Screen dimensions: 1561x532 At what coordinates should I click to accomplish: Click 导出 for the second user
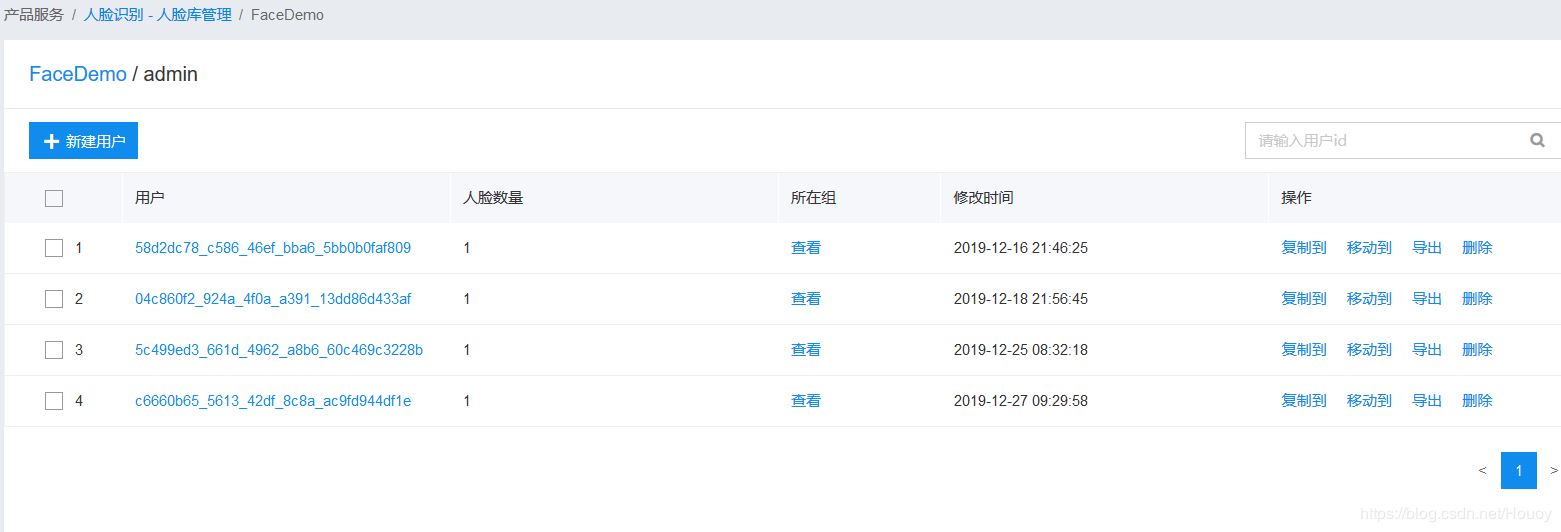[1427, 299]
